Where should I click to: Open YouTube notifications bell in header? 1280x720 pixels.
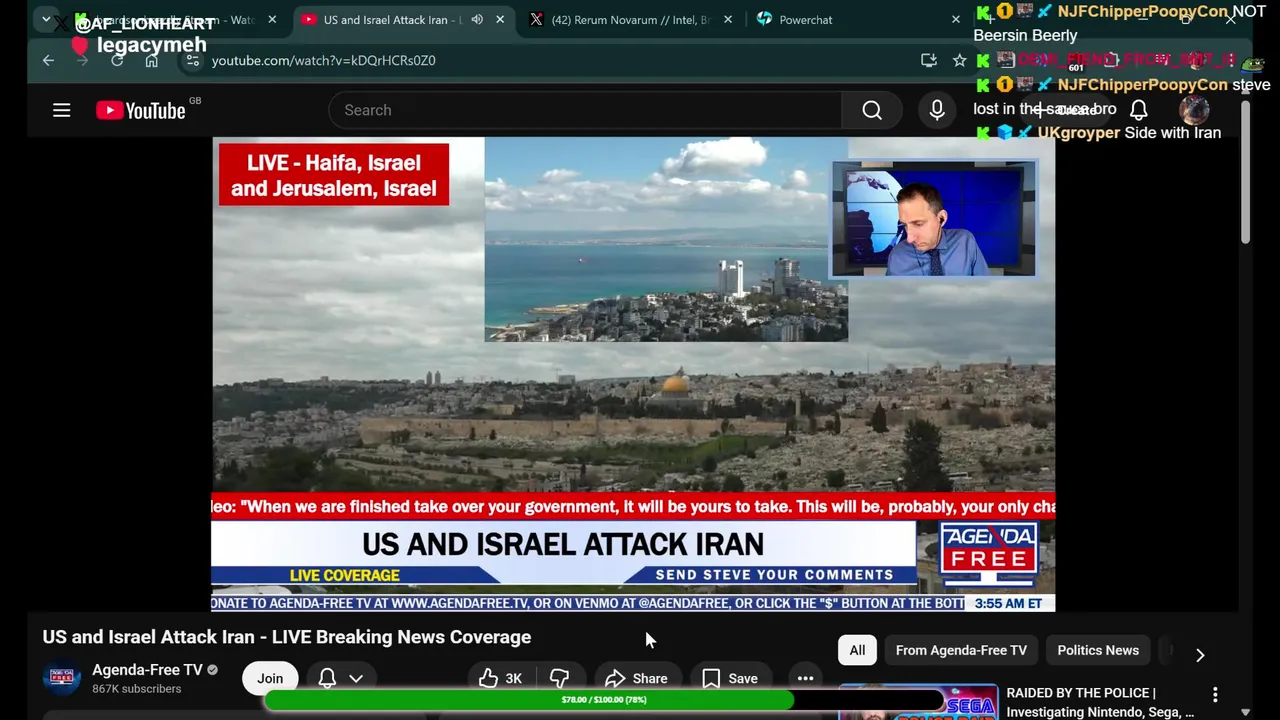1138,110
